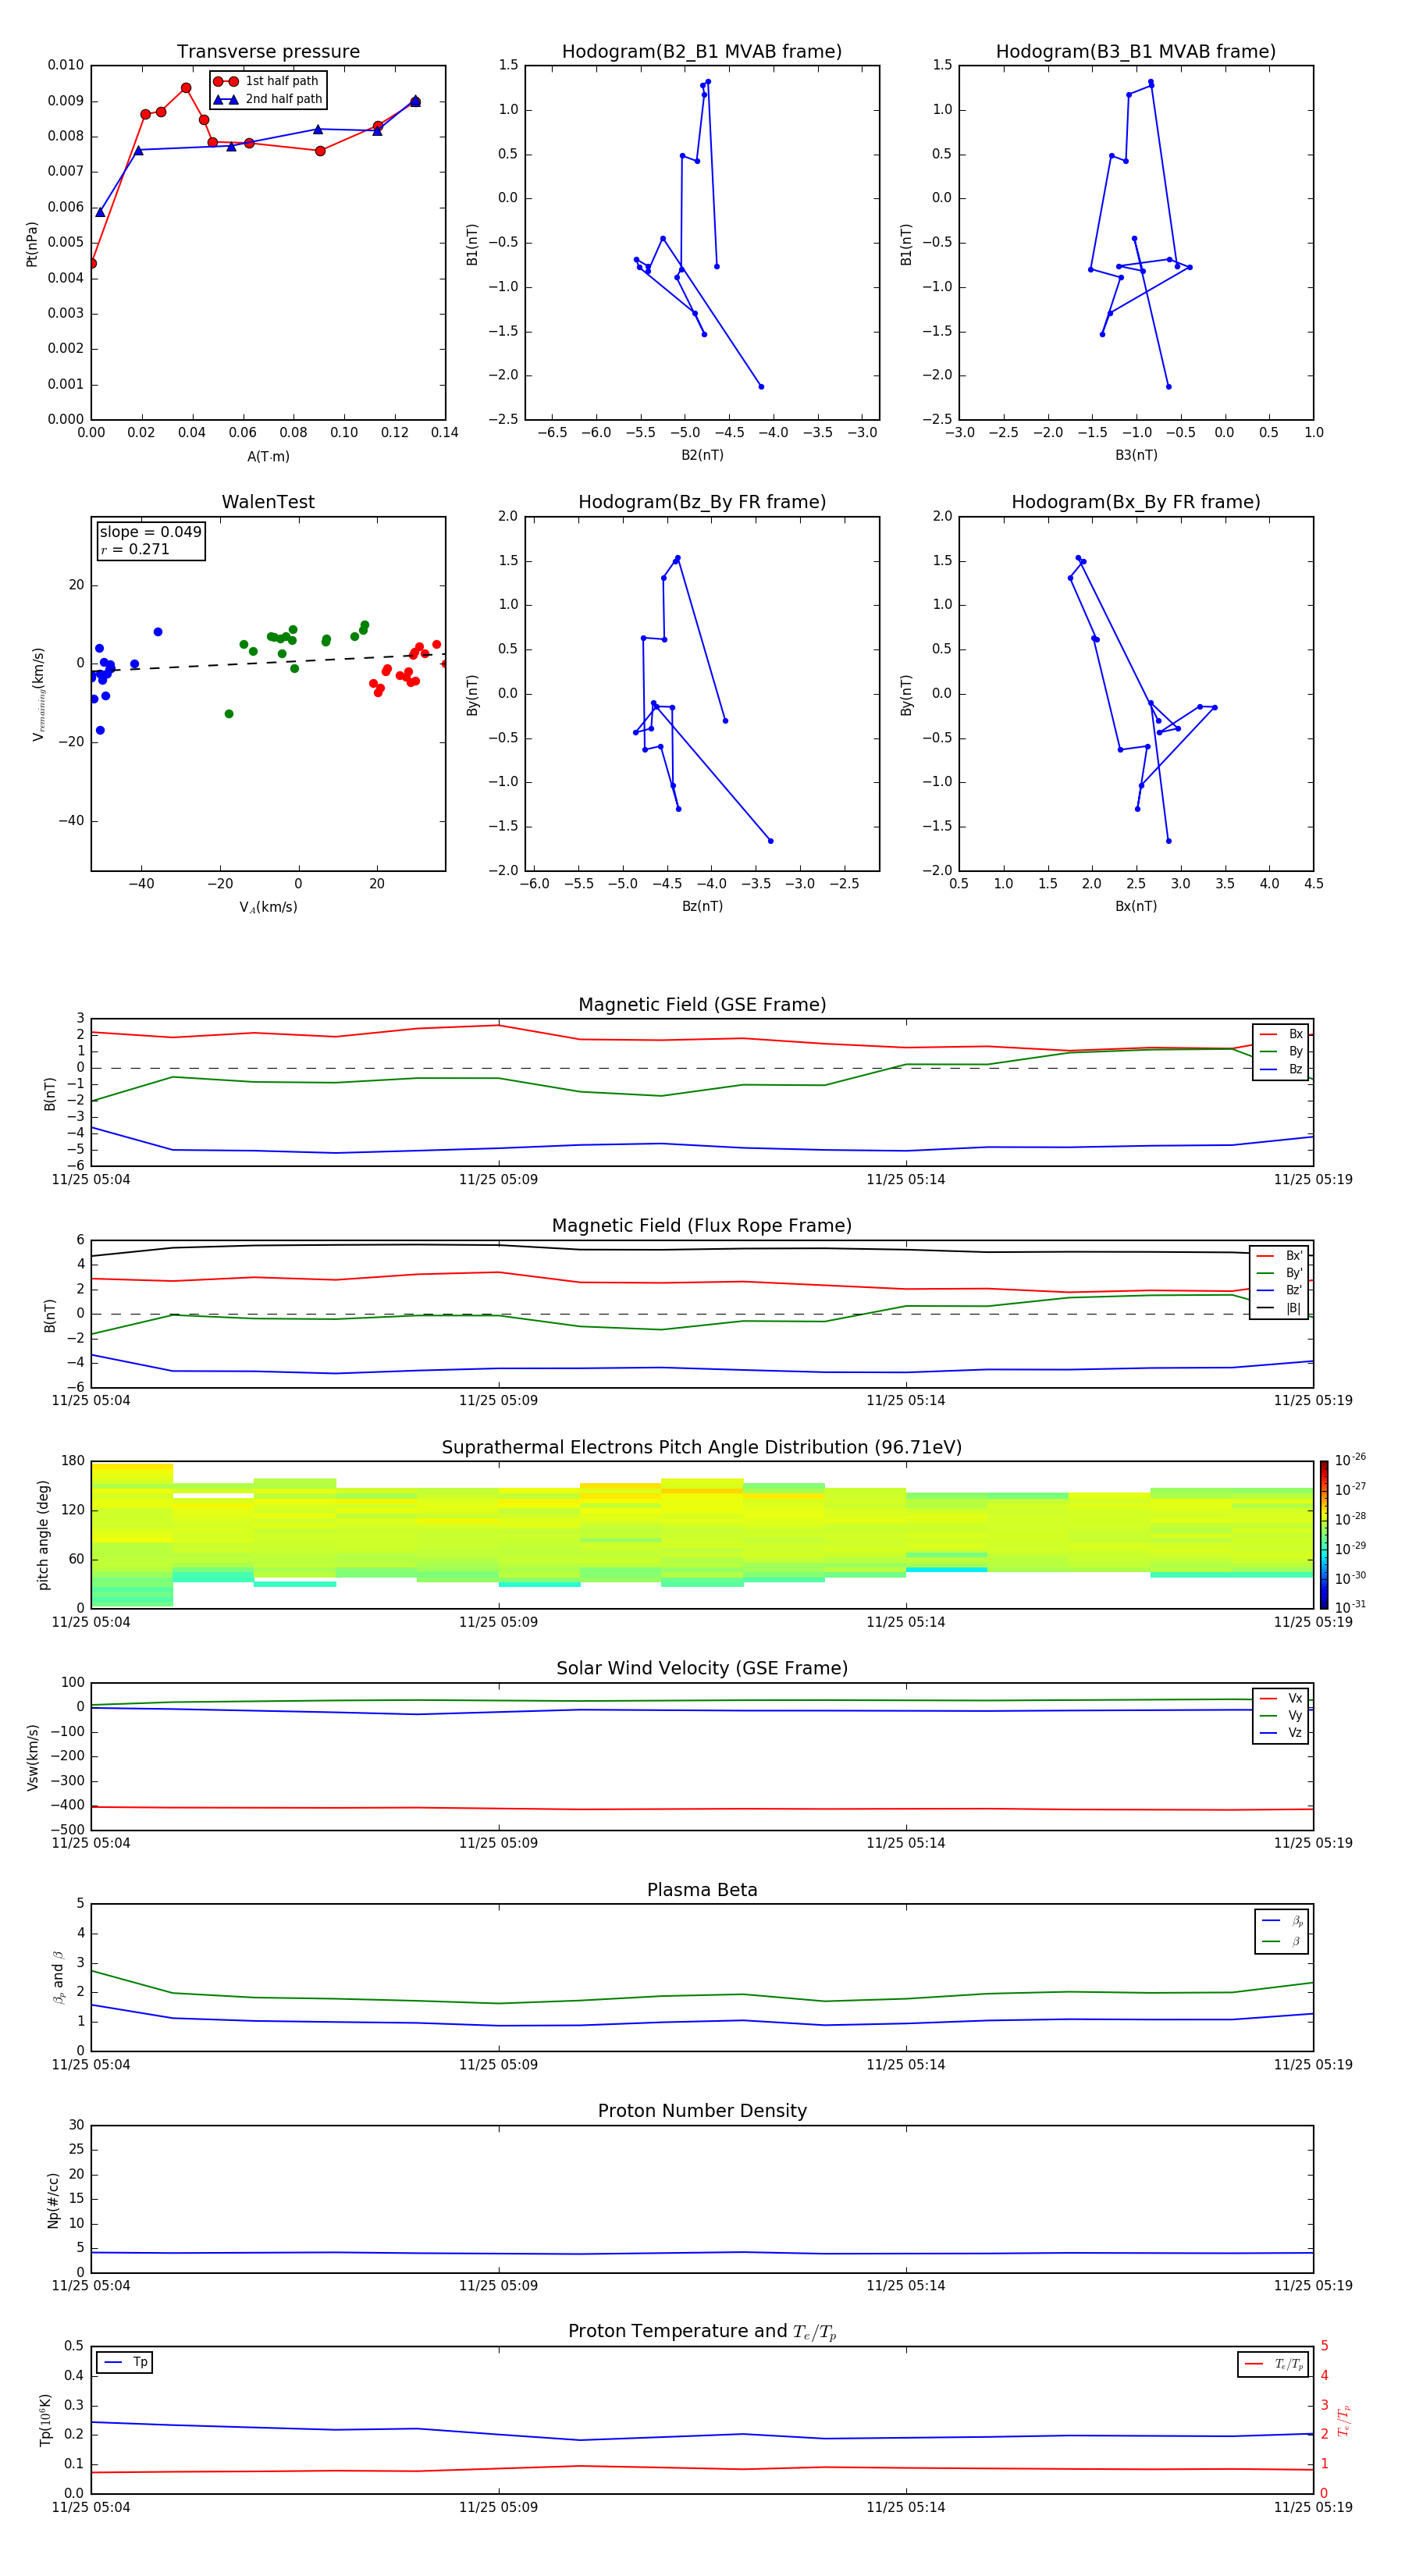The height and width of the screenshot is (2576, 1405).
Task: Select 'Vy' in solar wind velocity legend
Action: tap(1281, 1715)
